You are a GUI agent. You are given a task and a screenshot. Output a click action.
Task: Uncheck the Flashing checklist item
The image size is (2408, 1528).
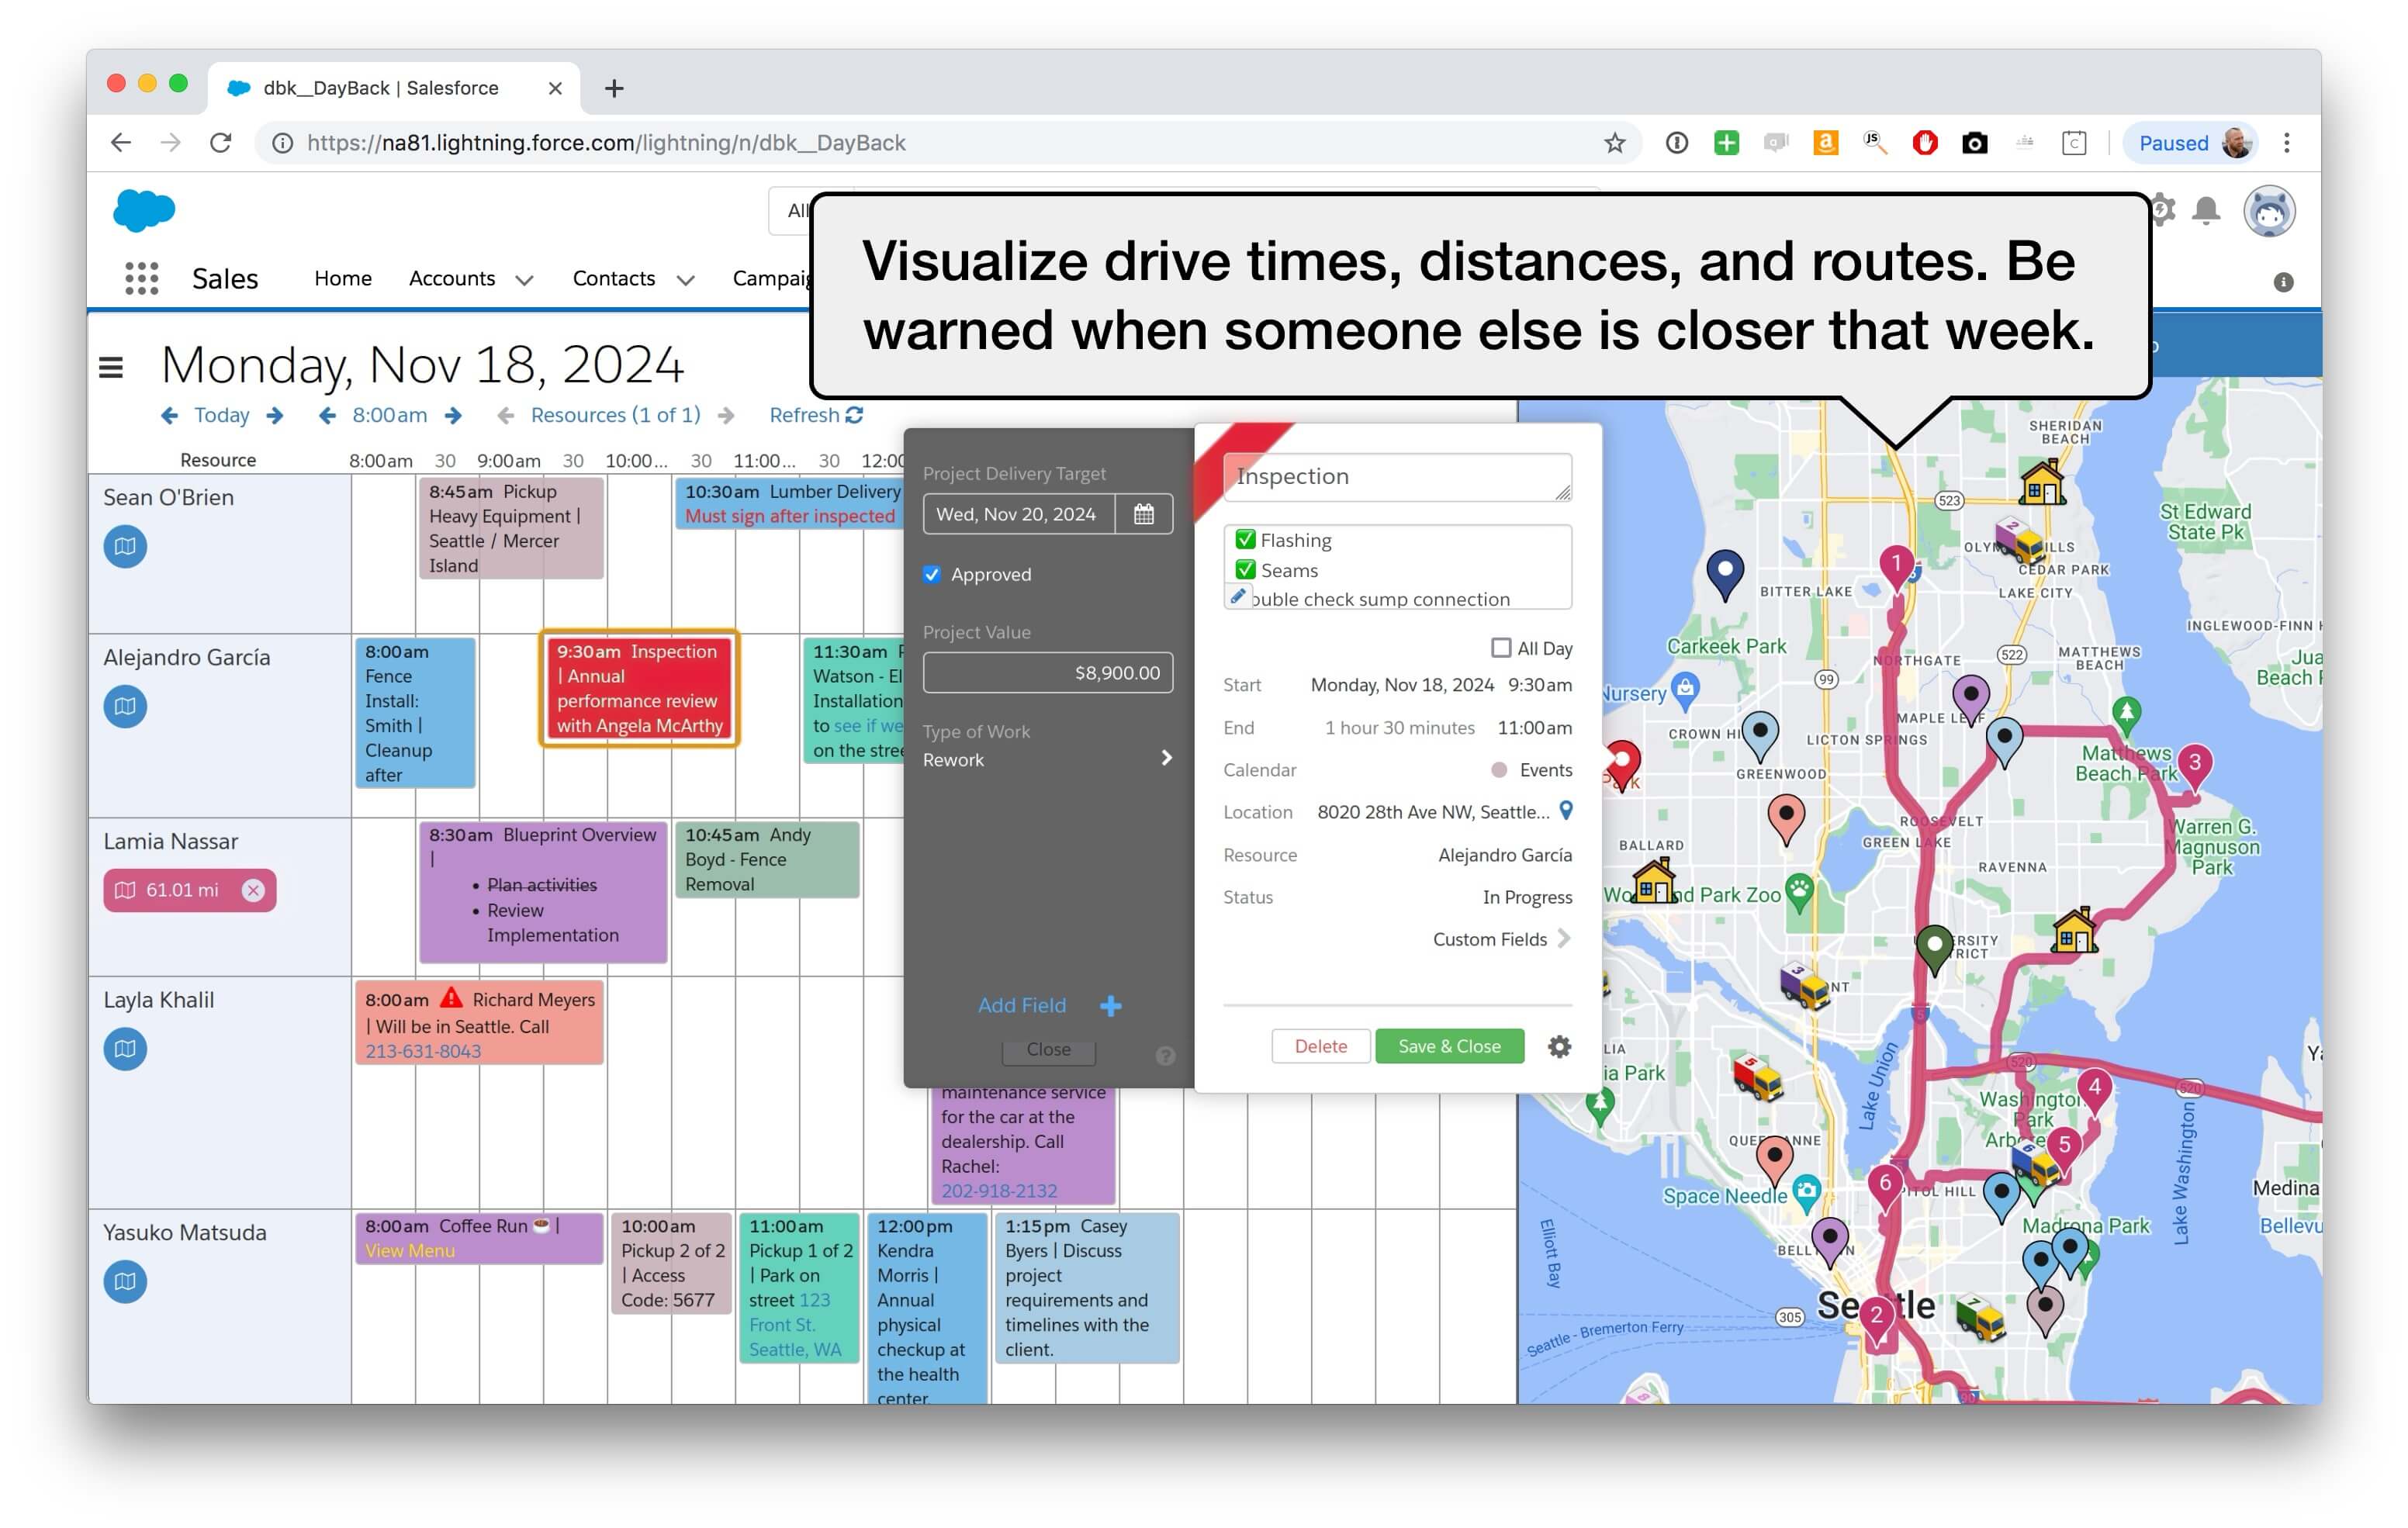tap(1245, 540)
